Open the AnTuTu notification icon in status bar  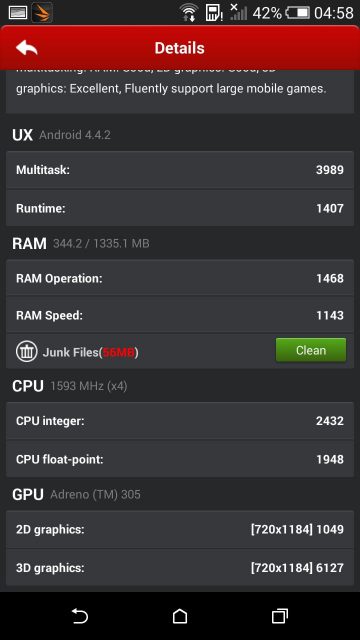point(42,13)
